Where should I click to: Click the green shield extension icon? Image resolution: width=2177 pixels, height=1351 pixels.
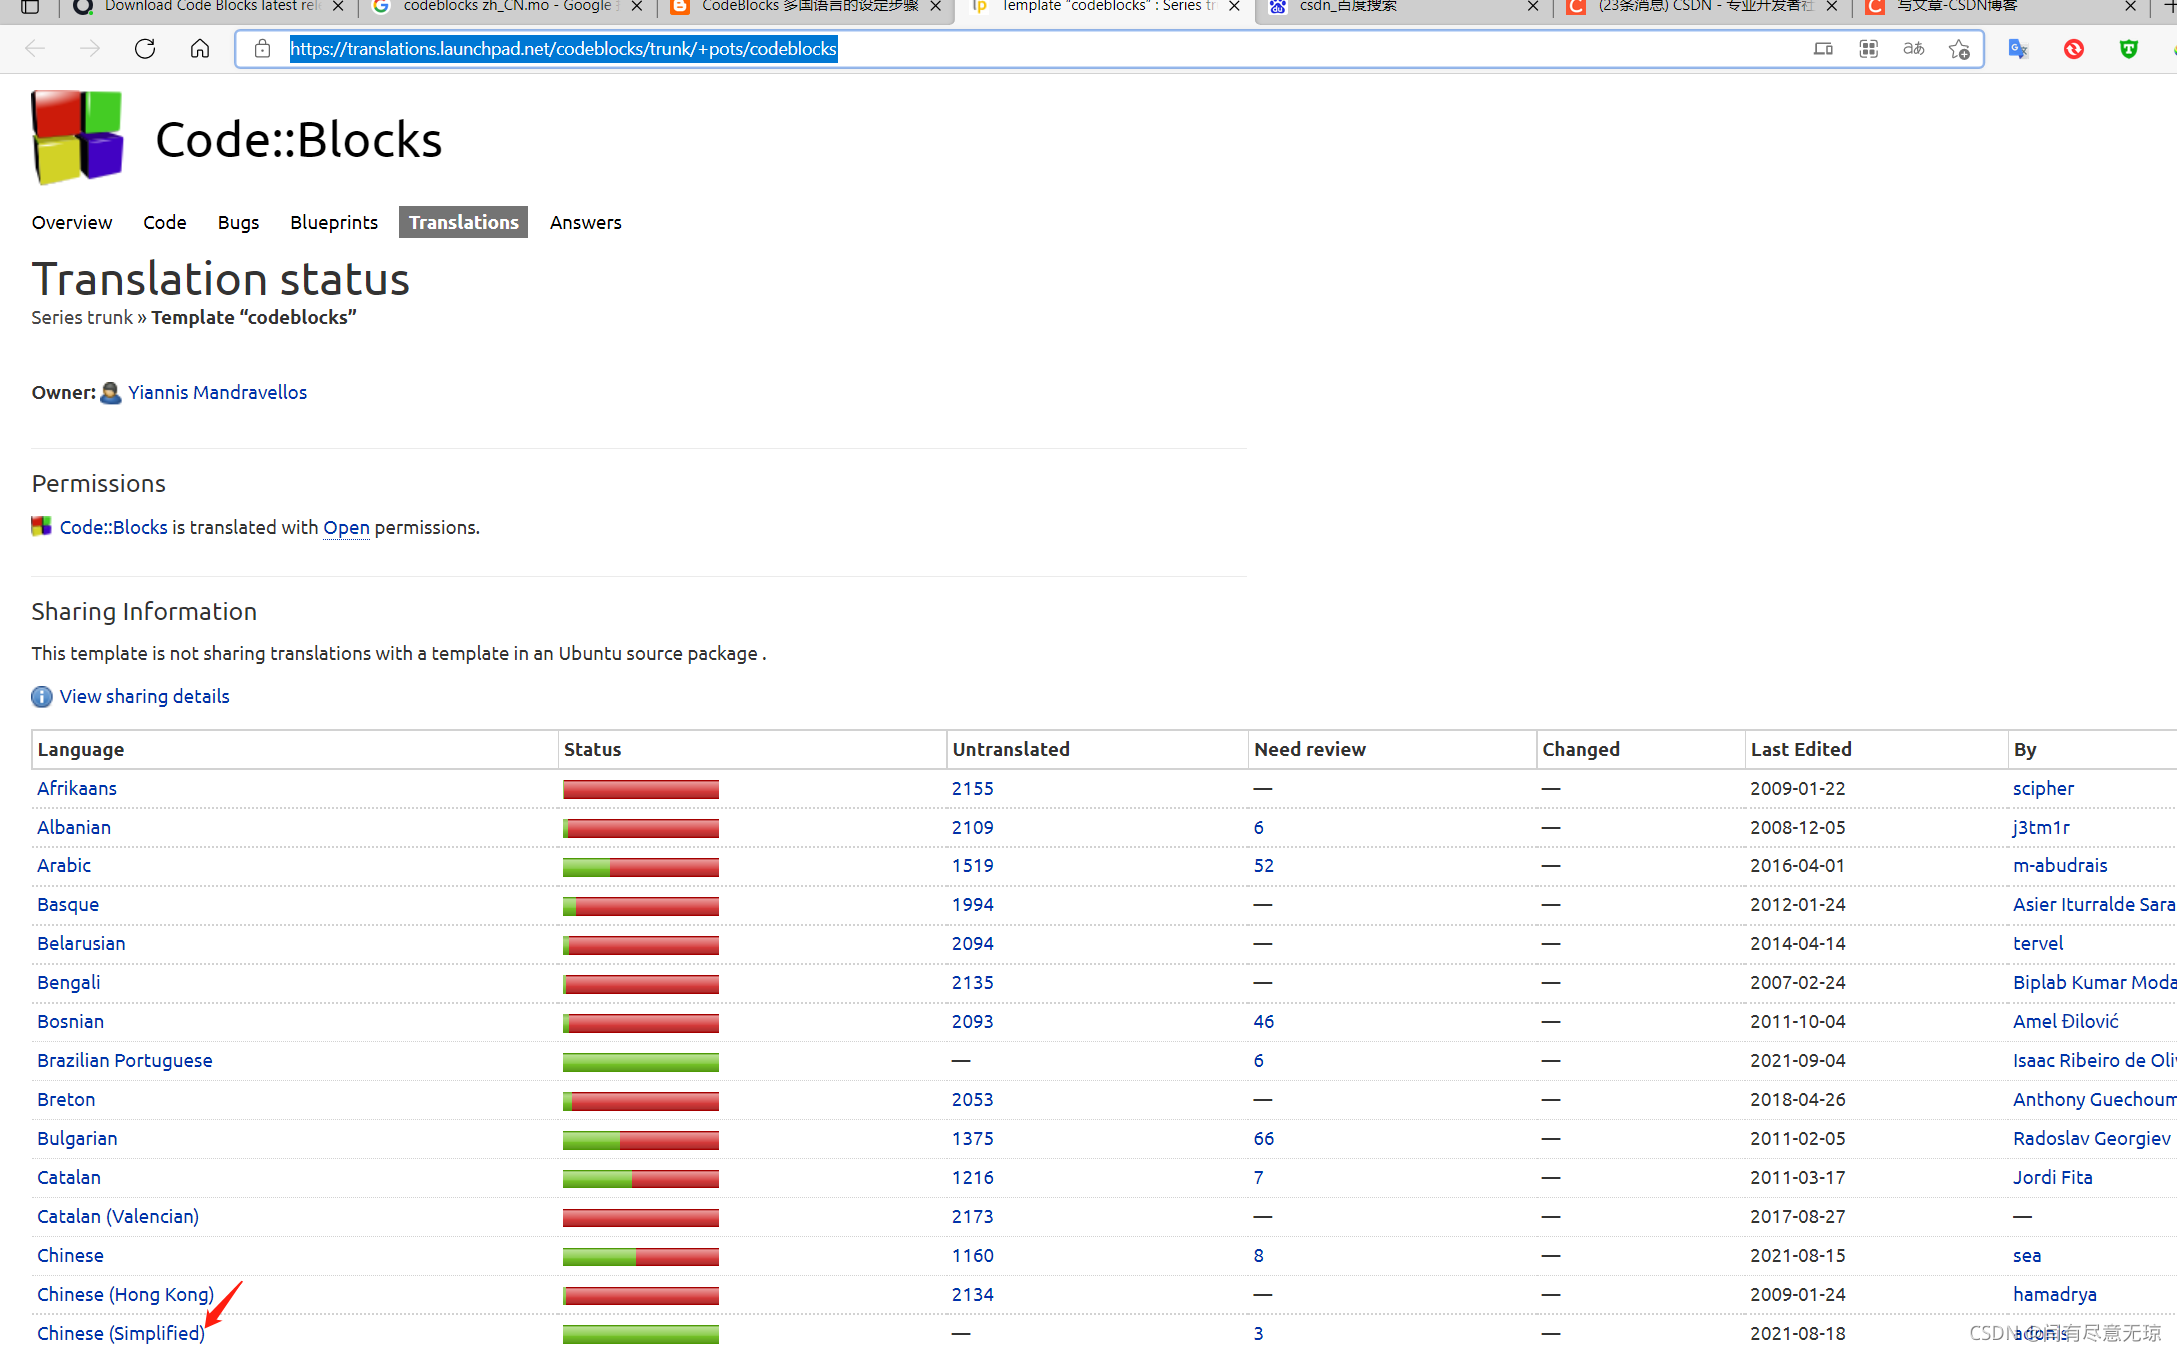click(2128, 48)
